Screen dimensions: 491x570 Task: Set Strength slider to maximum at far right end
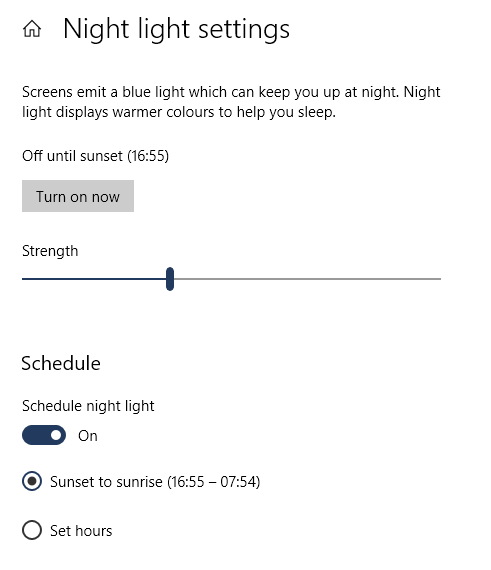tap(440, 279)
